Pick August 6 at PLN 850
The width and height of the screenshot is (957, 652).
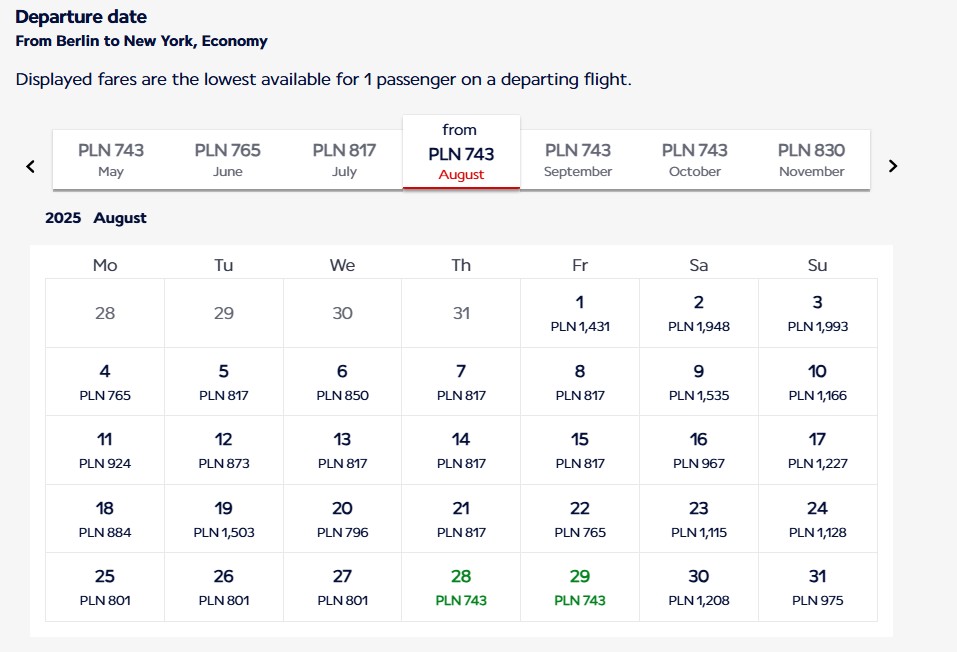click(342, 382)
